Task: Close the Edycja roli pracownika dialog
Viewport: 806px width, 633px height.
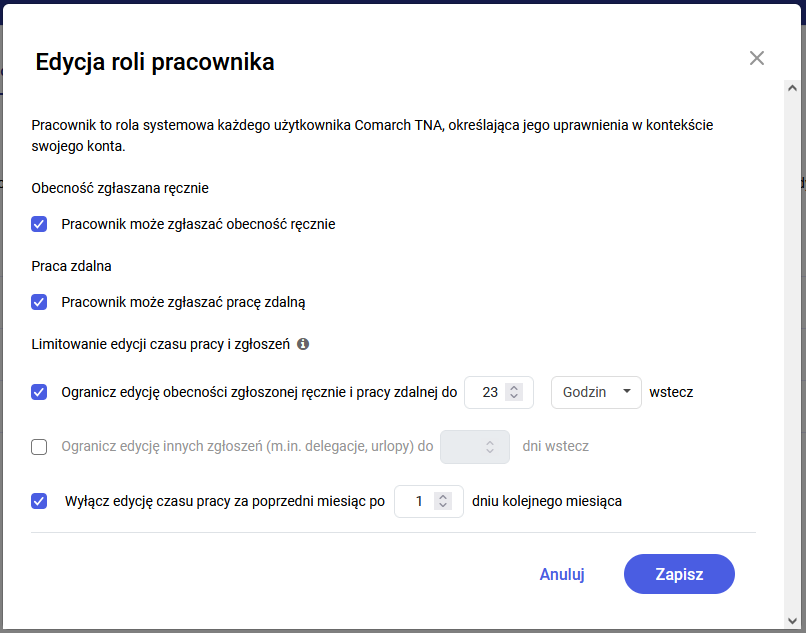Action: [x=757, y=58]
